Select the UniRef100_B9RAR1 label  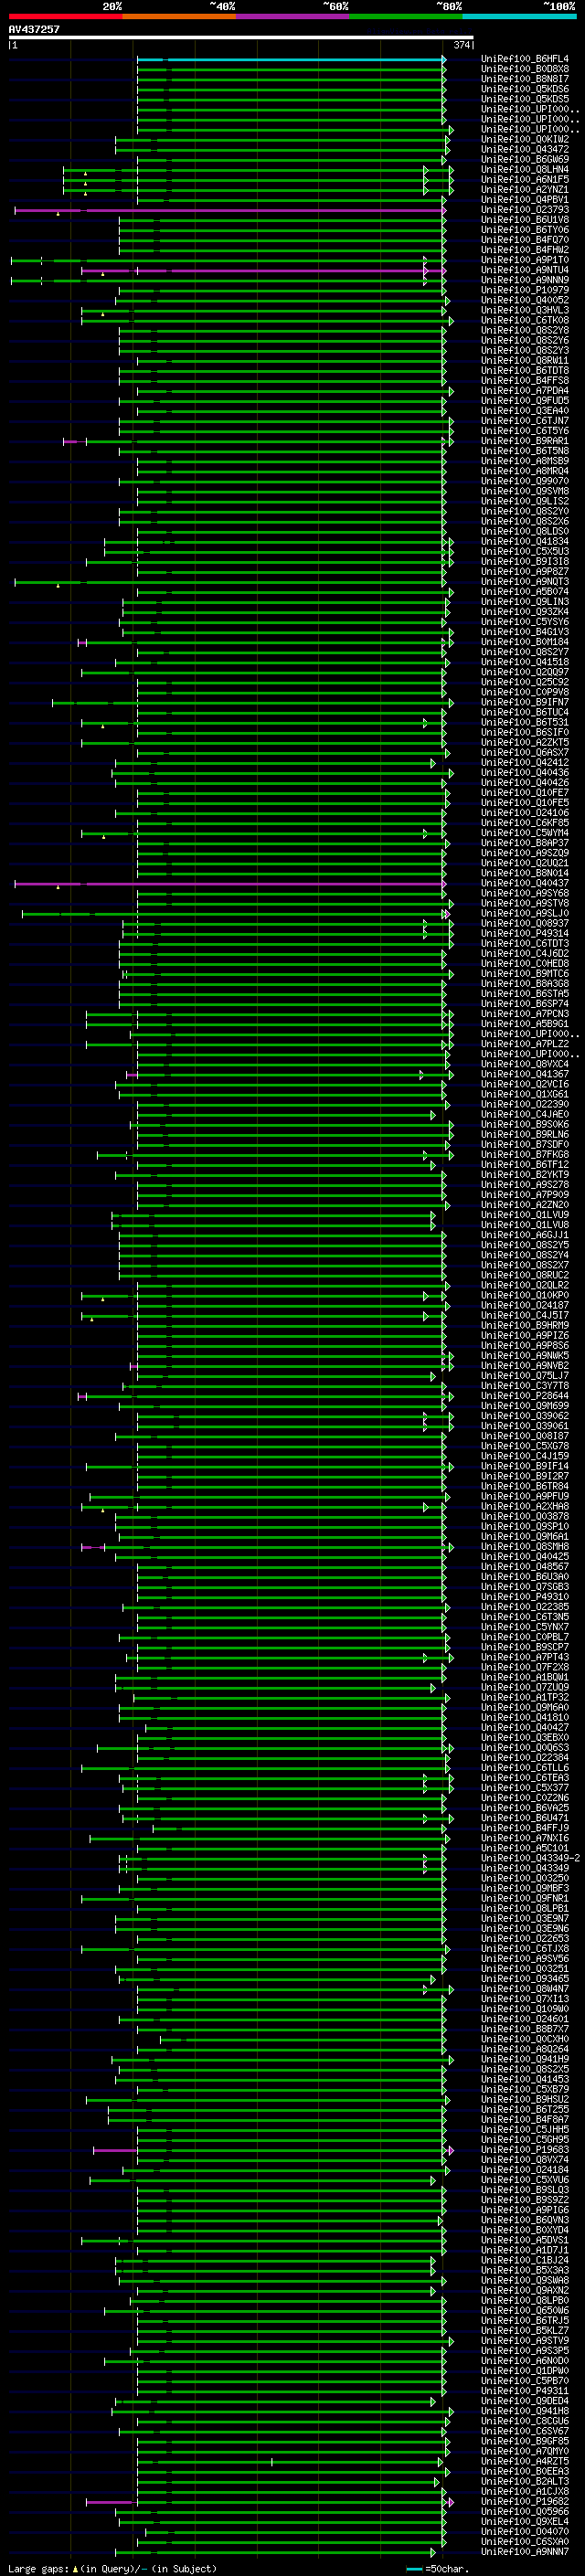coord(524,441)
